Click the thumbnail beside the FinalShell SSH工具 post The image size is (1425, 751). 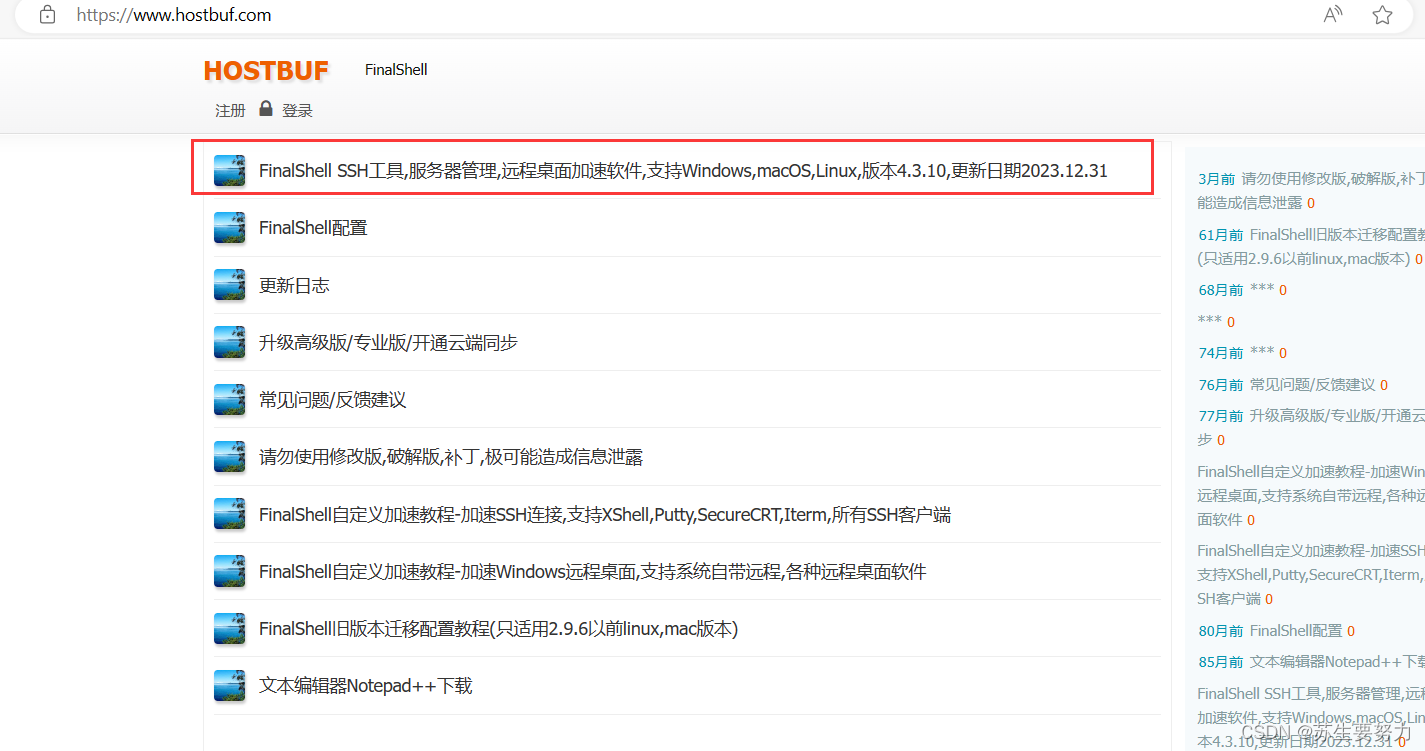coord(230,170)
